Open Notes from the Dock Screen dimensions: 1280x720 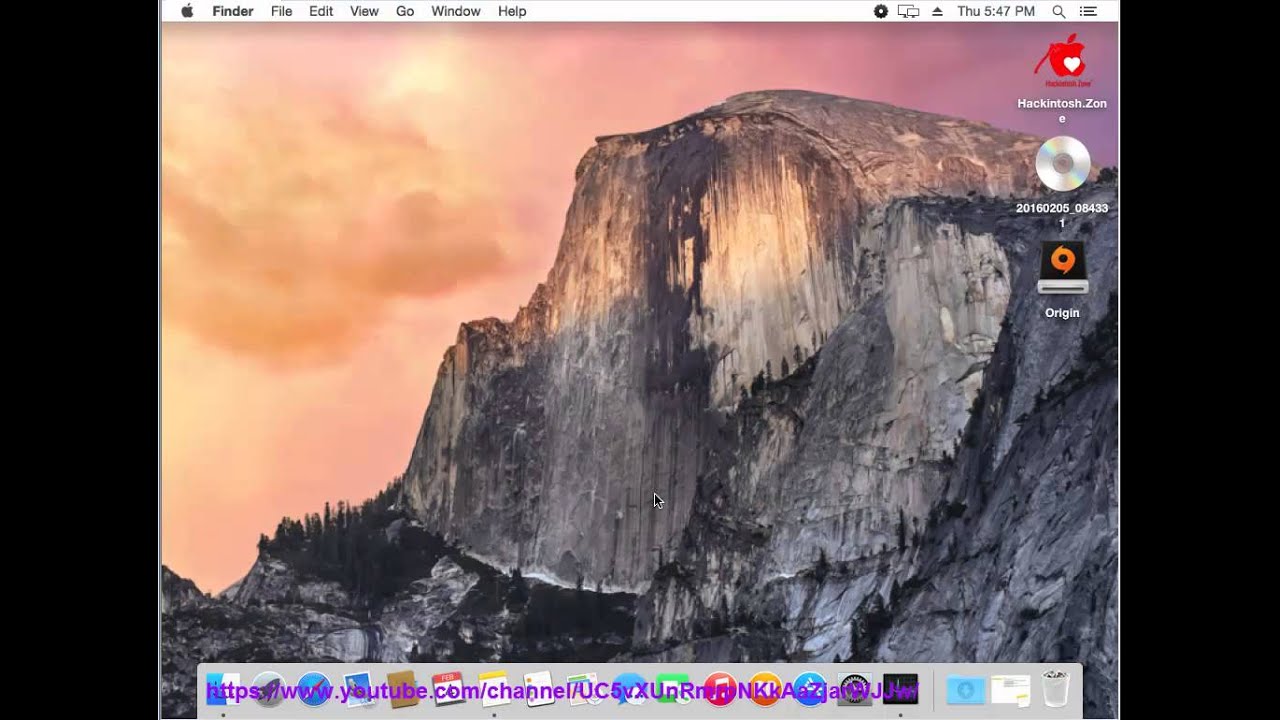(493, 689)
